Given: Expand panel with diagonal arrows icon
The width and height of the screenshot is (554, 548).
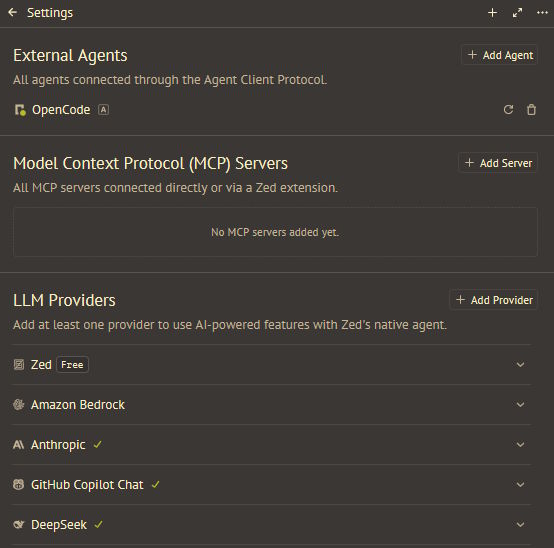Looking at the screenshot, I should coord(517,13).
